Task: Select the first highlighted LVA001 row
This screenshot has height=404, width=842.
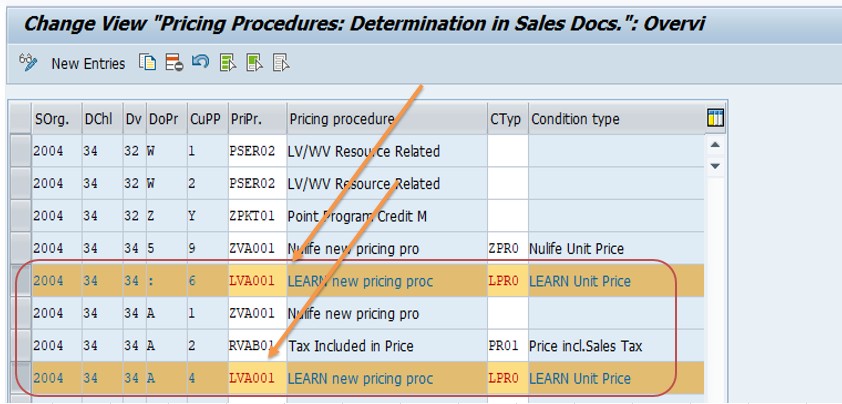Action: pyautogui.click(x=19, y=281)
